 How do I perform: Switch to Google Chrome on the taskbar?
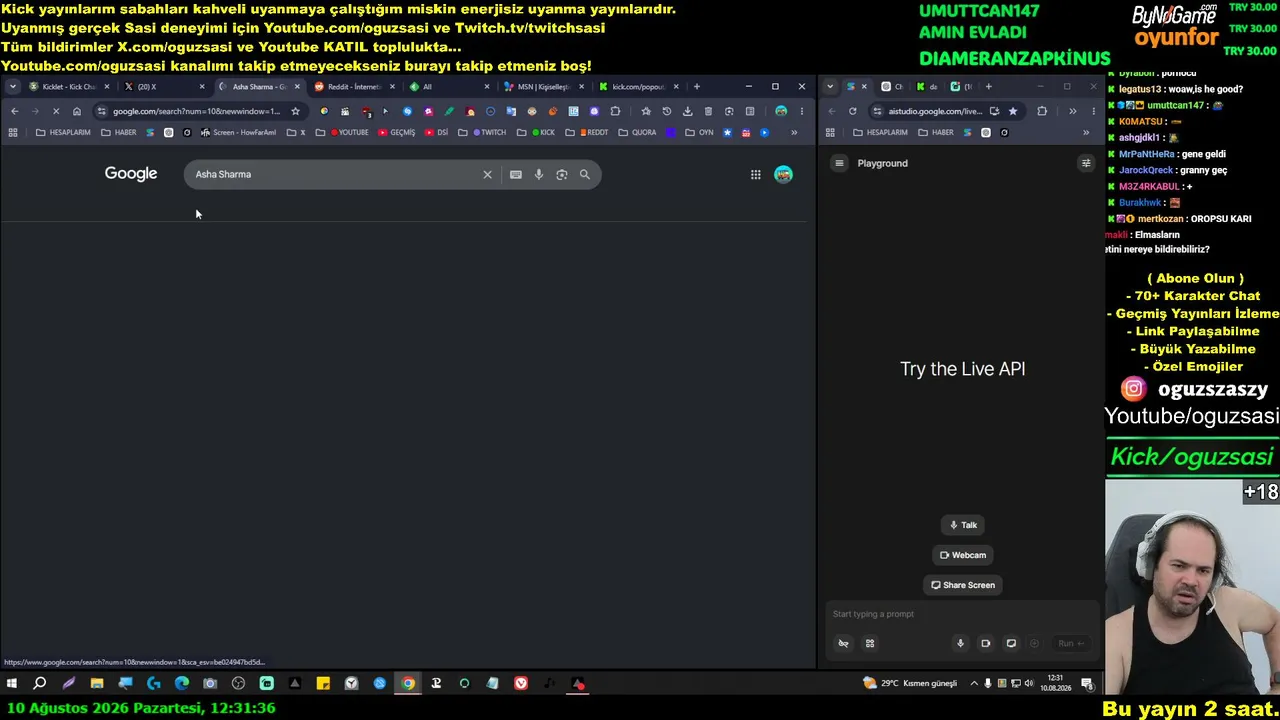[x=408, y=684]
